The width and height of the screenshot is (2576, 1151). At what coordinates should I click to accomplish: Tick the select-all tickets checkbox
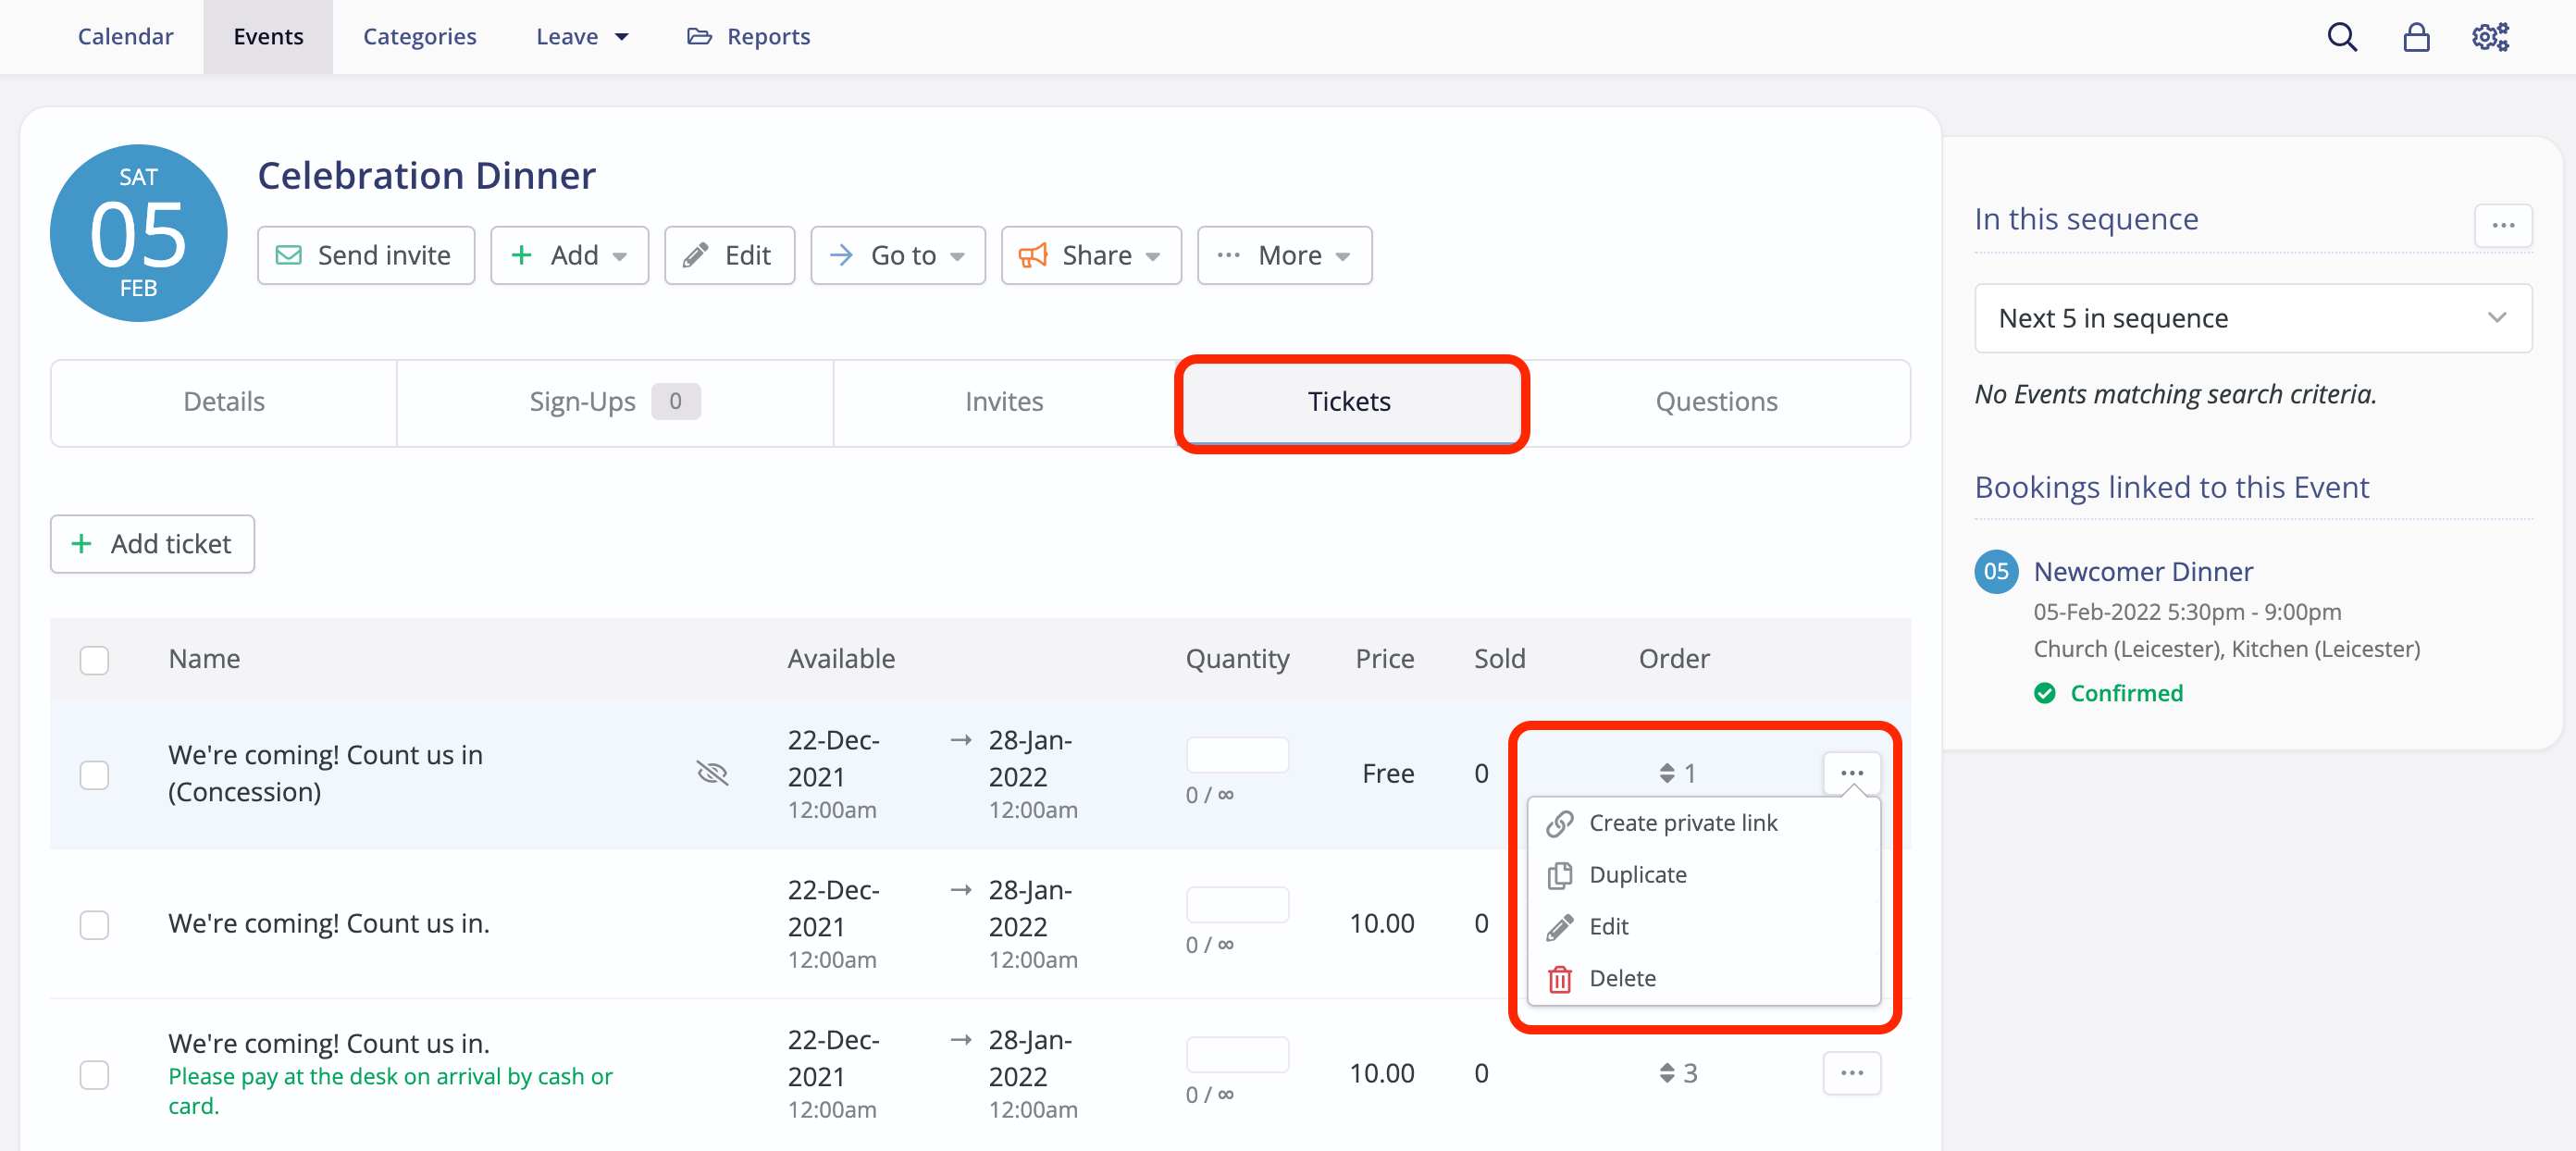pos(94,660)
